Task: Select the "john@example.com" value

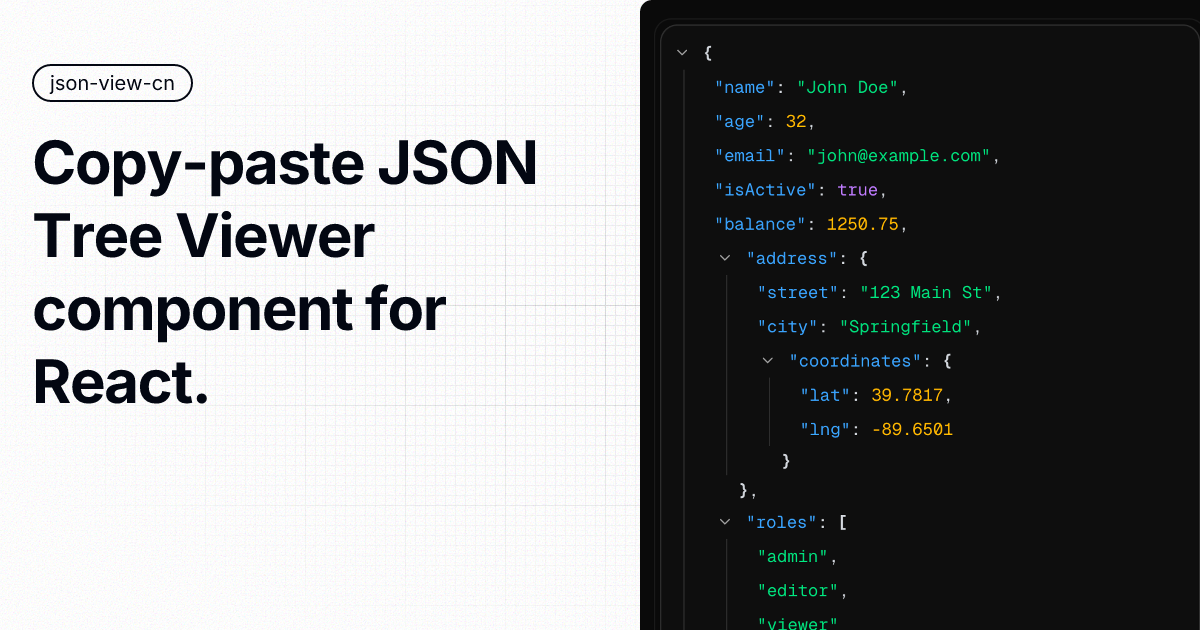Action: pyautogui.click(x=899, y=156)
